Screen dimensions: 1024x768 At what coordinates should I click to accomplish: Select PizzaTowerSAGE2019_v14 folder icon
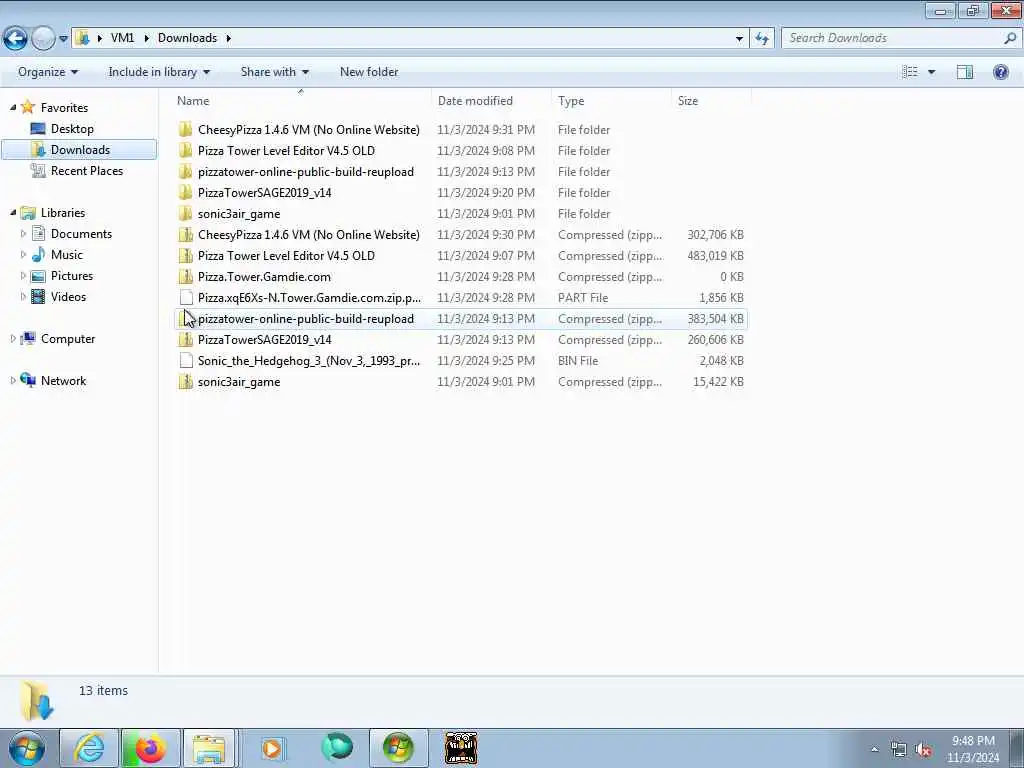point(185,193)
